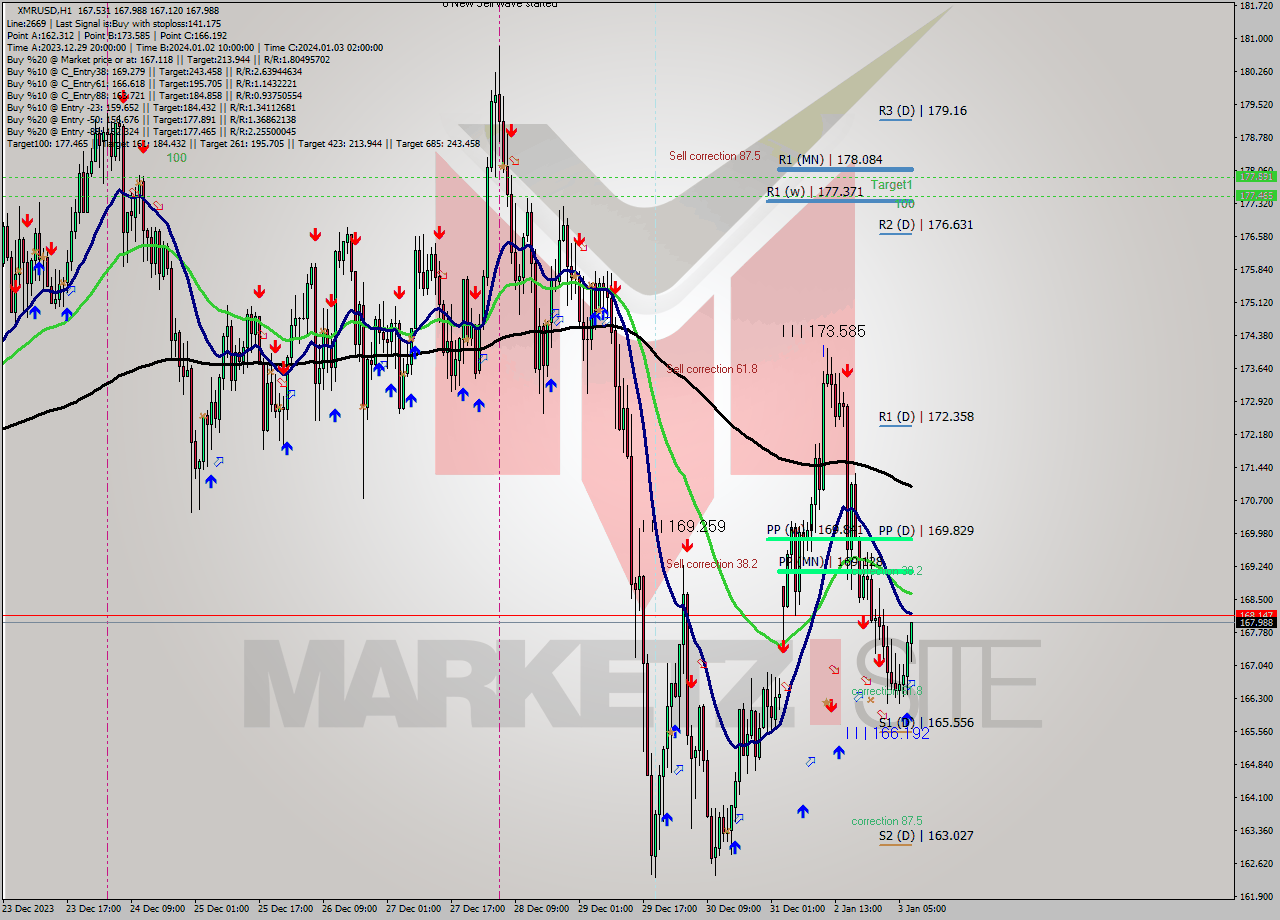Click 173.640 on the price axis

[1255, 368]
